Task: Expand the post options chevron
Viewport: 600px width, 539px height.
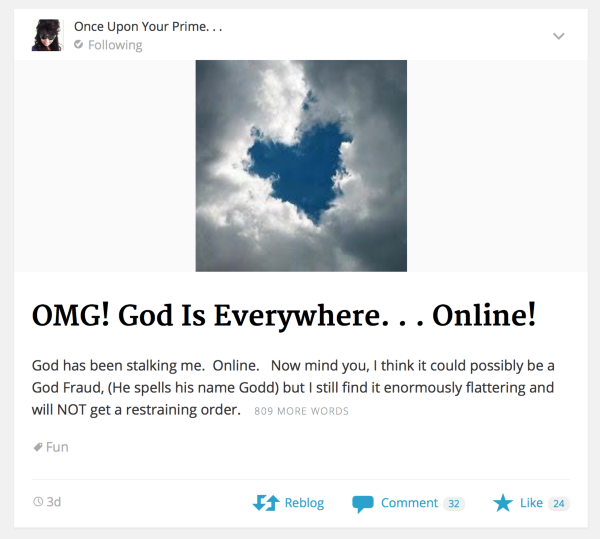Action: (x=559, y=36)
